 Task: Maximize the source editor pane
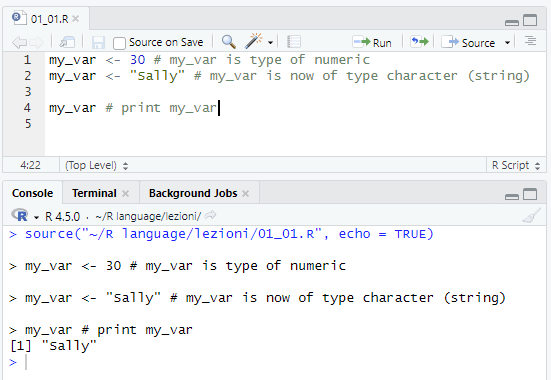tap(530, 20)
